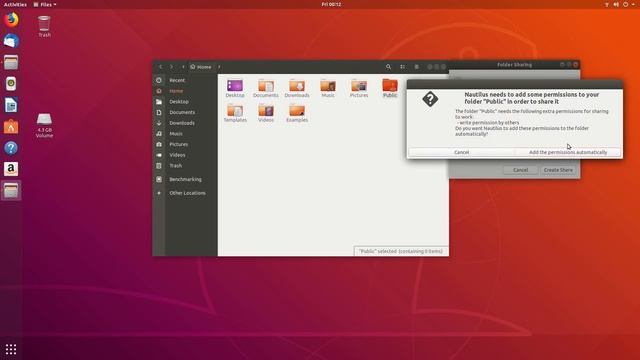Click the Folder Sharing window title
This screenshot has width=640, height=360.
coord(514,65)
